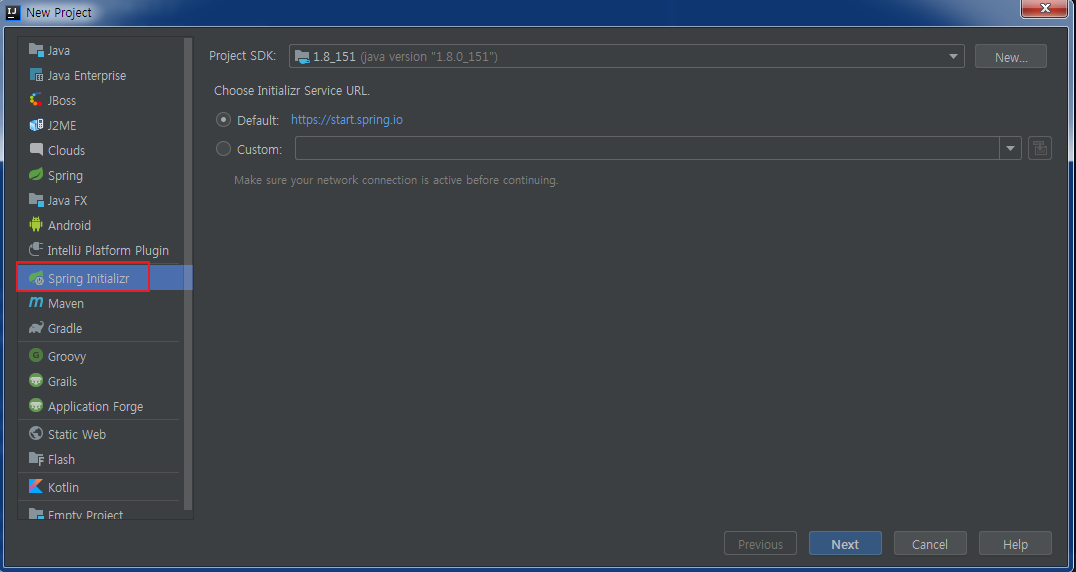Select the 'Kotlin' list entry text
The height and width of the screenshot is (572, 1076).
(63, 488)
